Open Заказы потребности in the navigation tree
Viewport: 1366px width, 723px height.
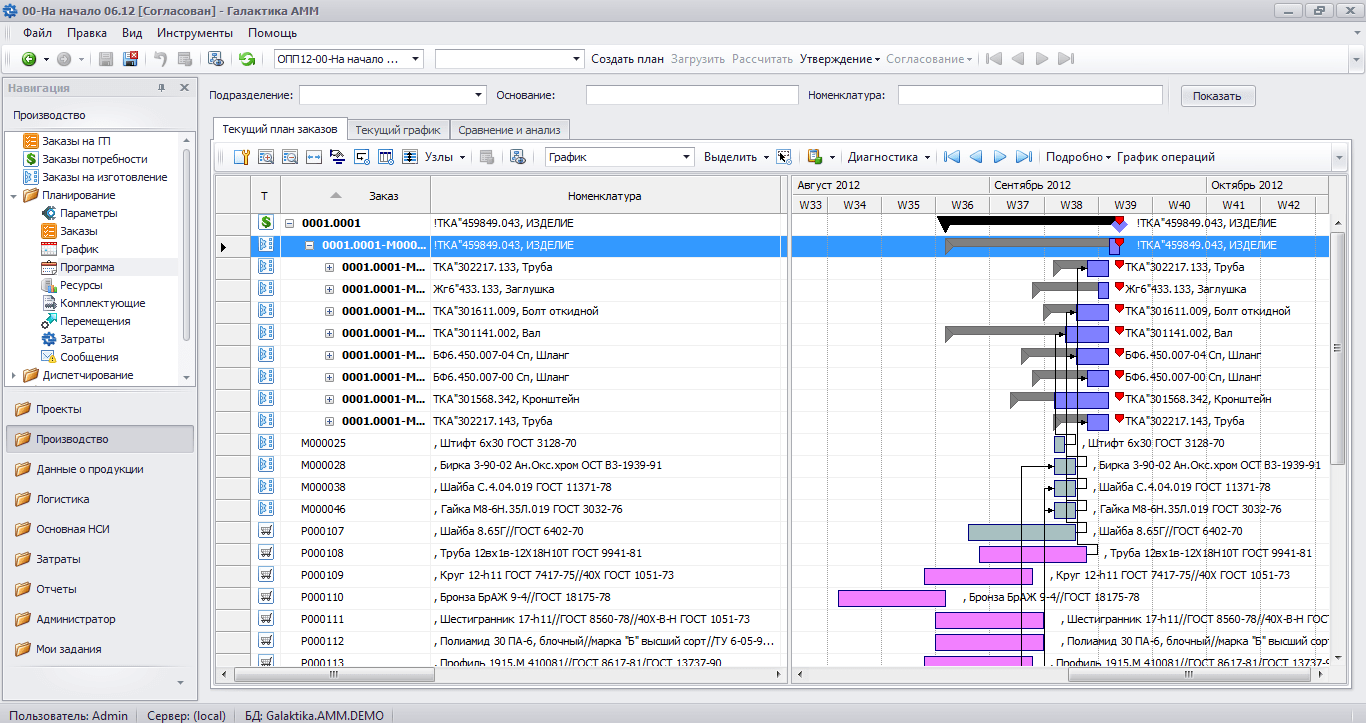click(x=94, y=159)
